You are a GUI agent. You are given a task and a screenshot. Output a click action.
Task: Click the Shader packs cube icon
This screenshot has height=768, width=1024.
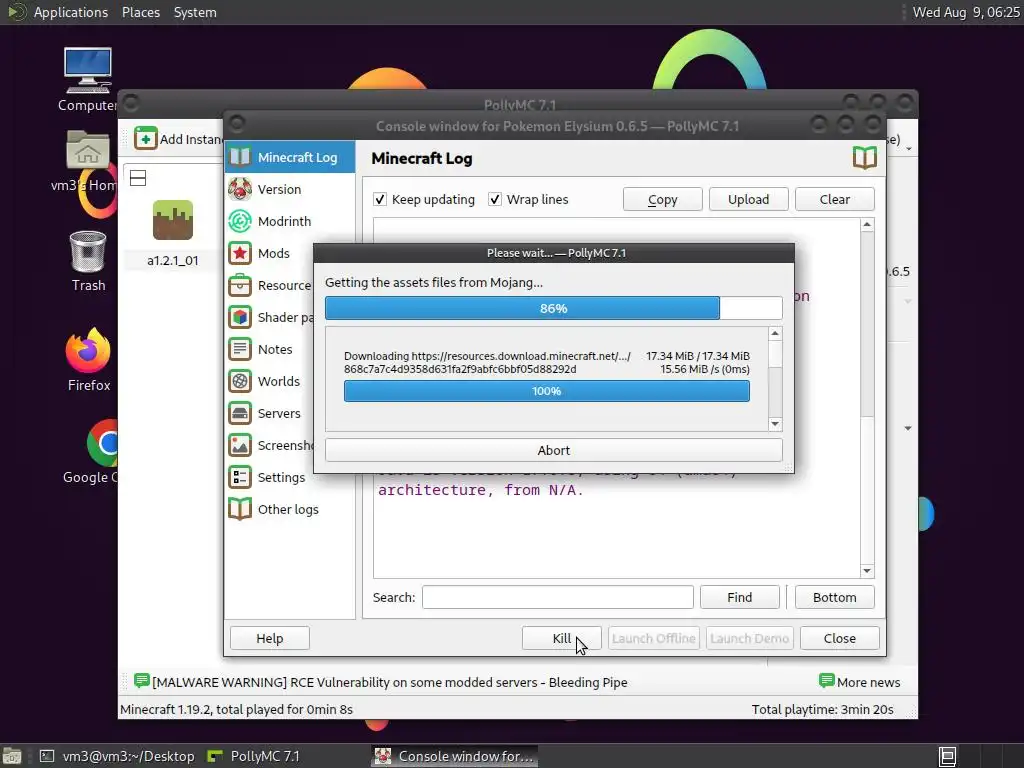pos(240,317)
